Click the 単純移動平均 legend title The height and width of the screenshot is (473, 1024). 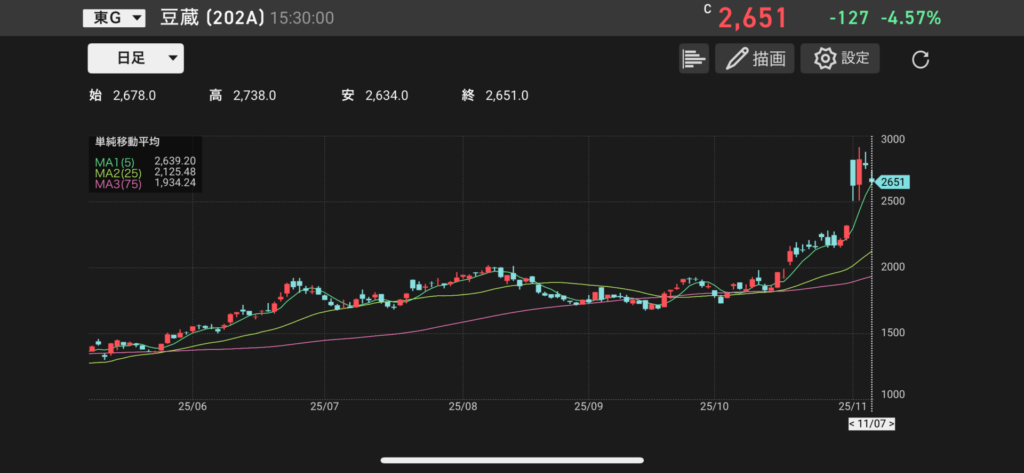[127, 142]
